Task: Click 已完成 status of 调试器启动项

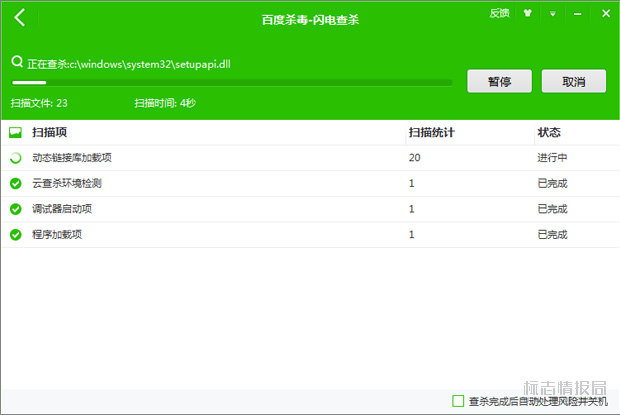Action: pos(552,209)
